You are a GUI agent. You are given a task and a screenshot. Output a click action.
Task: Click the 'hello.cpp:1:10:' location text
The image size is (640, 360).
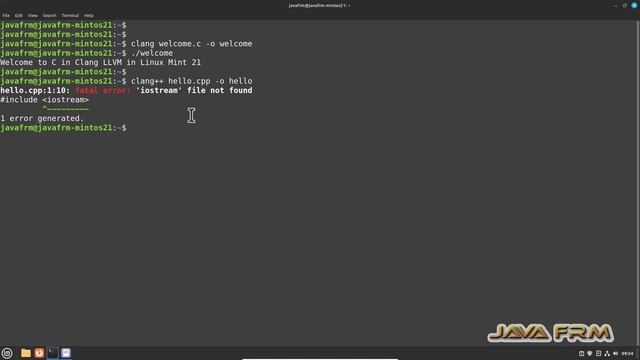click(x=35, y=90)
